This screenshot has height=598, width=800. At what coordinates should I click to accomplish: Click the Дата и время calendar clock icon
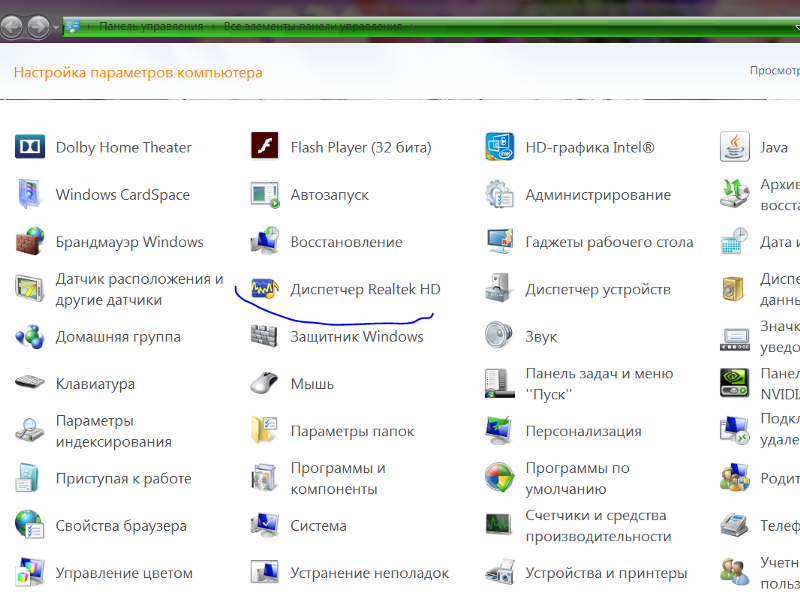pos(734,241)
